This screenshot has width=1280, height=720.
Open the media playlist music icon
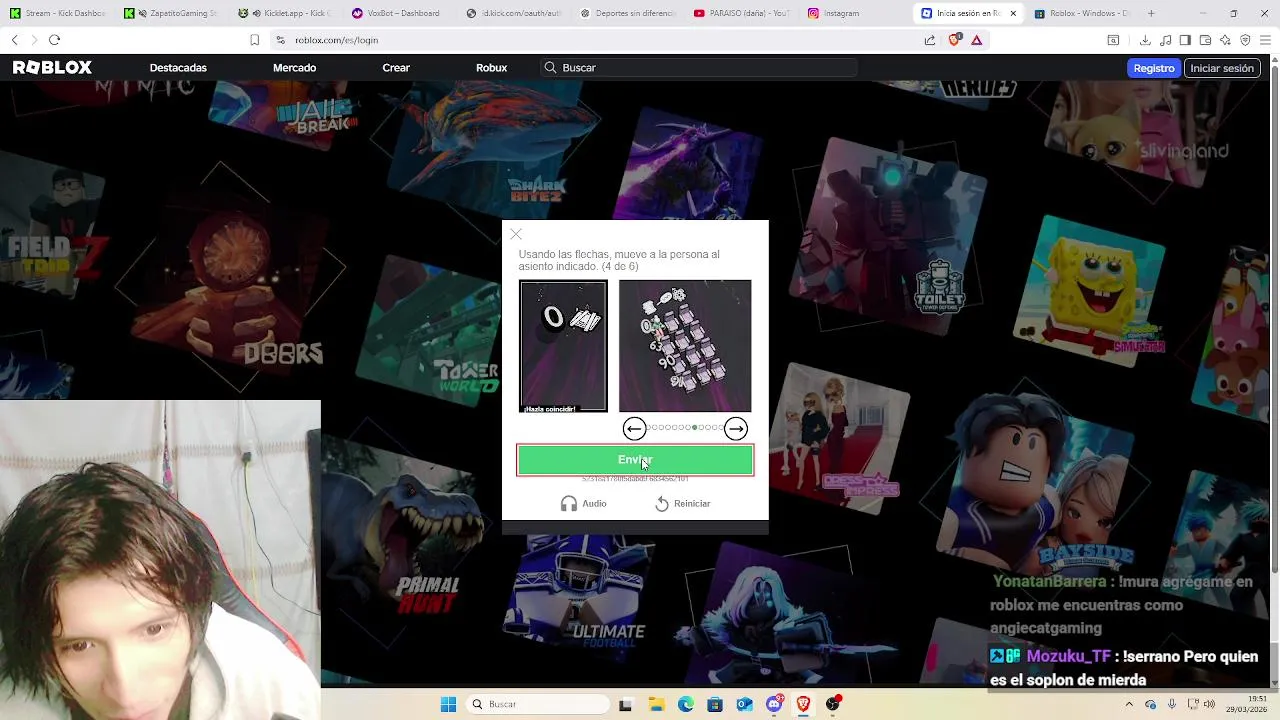click(x=1165, y=40)
